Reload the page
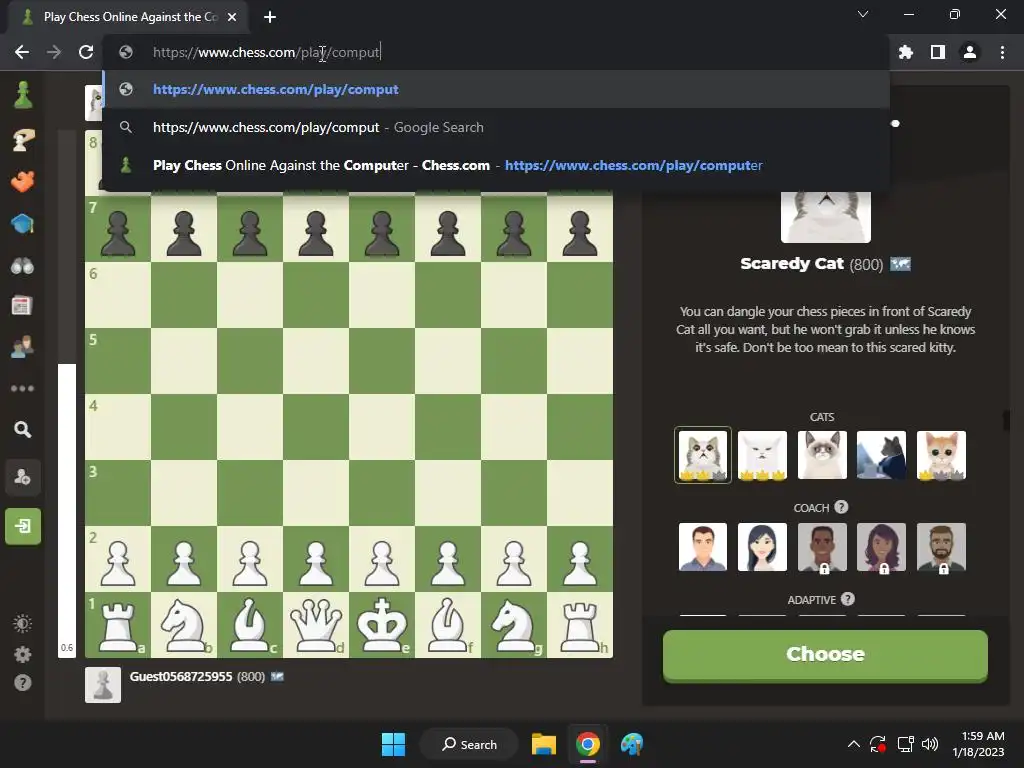The width and height of the screenshot is (1024, 768). click(86, 52)
